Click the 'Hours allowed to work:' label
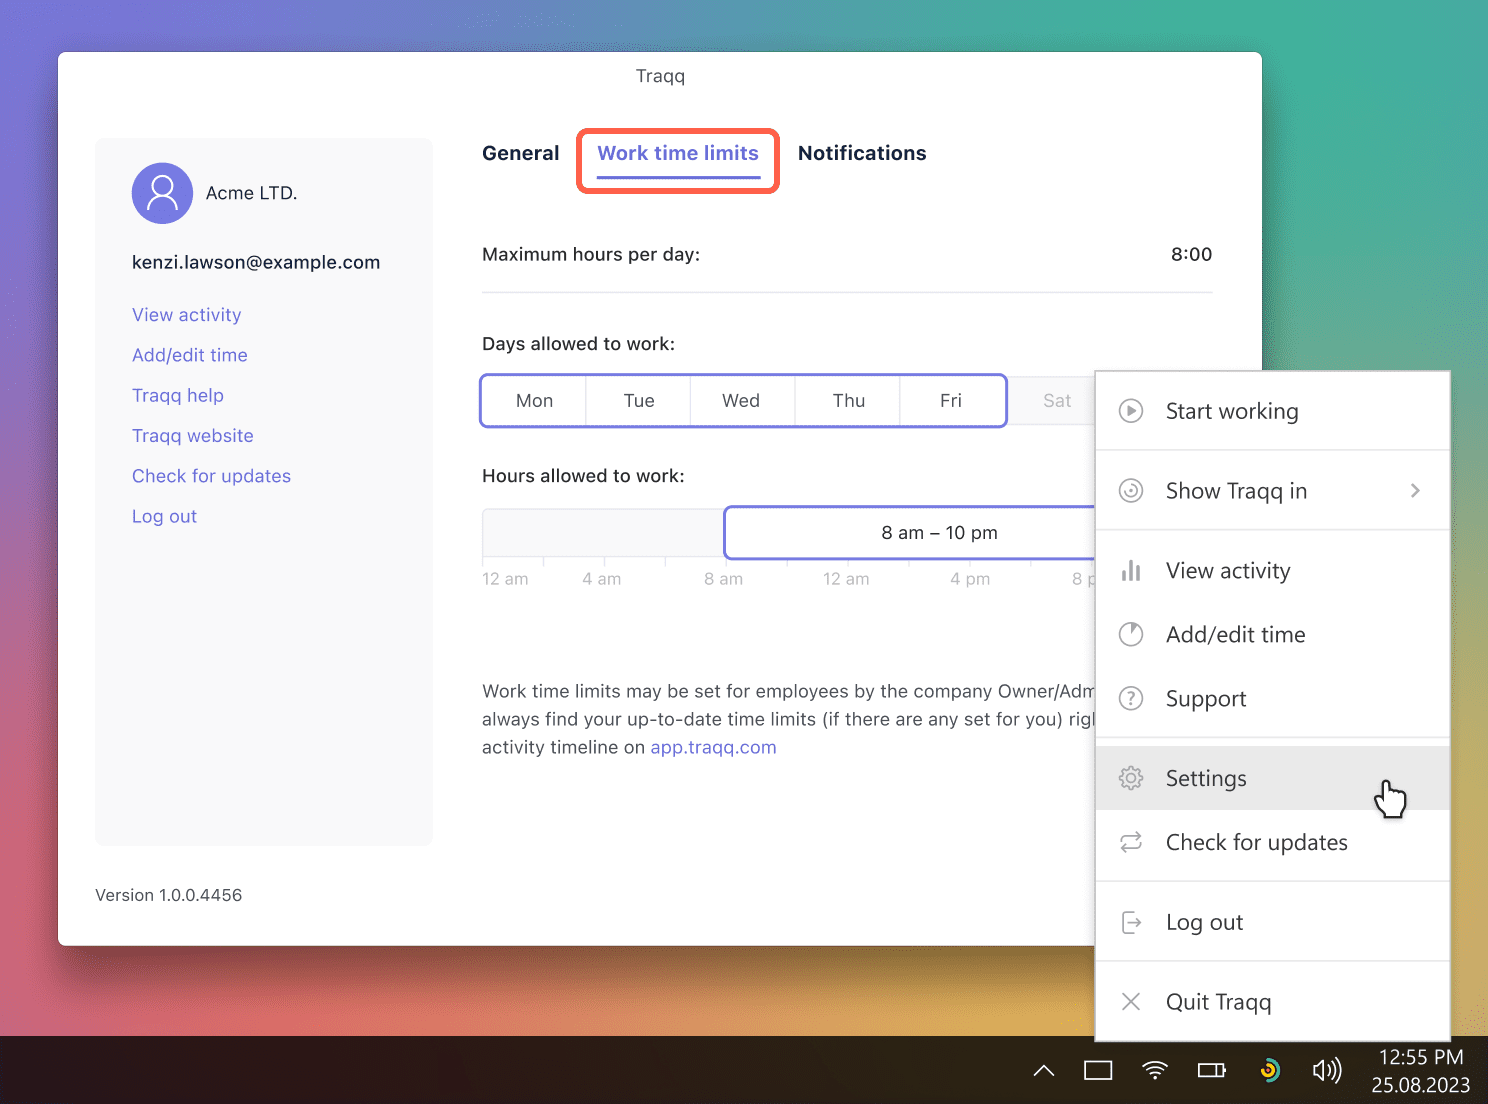The image size is (1488, 1104). point(584,476)
